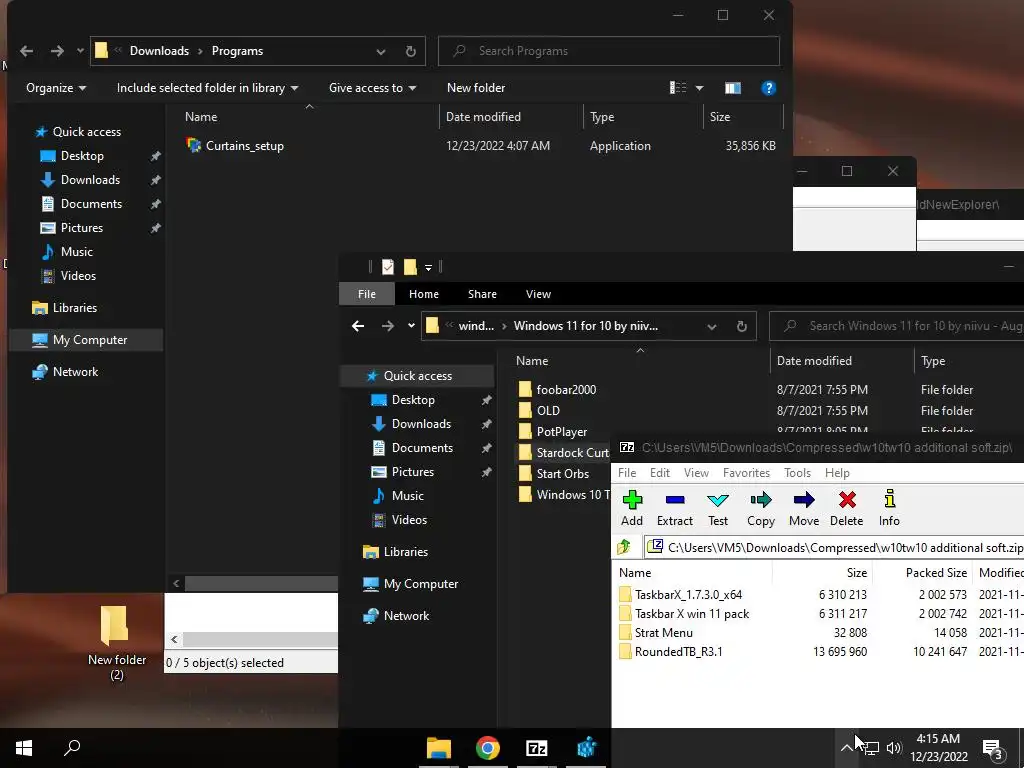Switch to Home ribbon tab
Screen dimensions: 1024x768
pos(424,294)
